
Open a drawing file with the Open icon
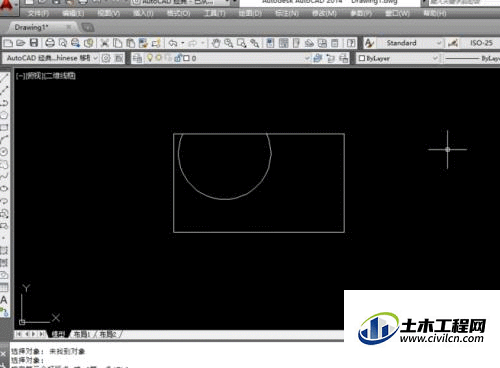pyautogui.click(x=21, y=43)
